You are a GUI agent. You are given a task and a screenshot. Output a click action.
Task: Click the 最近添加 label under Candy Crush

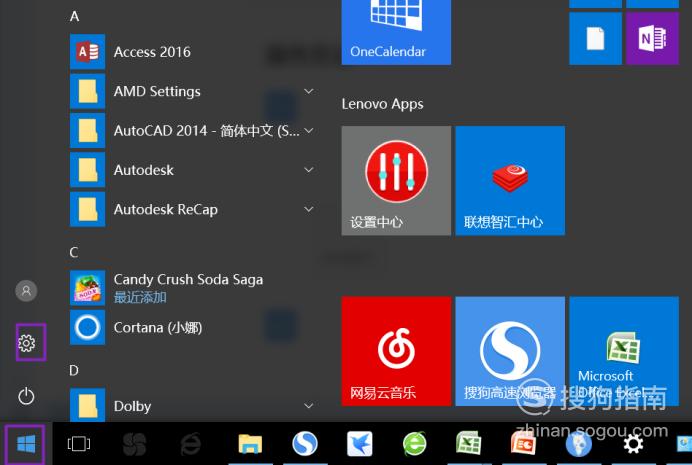coord(140,297)
